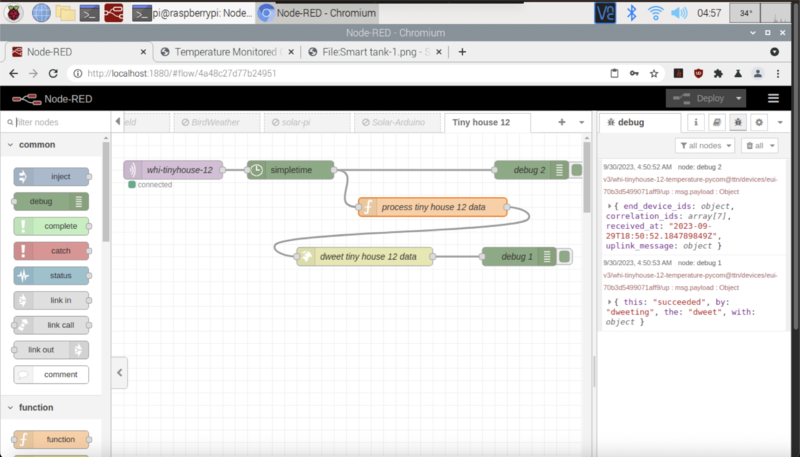Viewport: 800px width, 457px height.
Task: Switch to the Temperature Monitored browser tab
Action: click(226, 52)
